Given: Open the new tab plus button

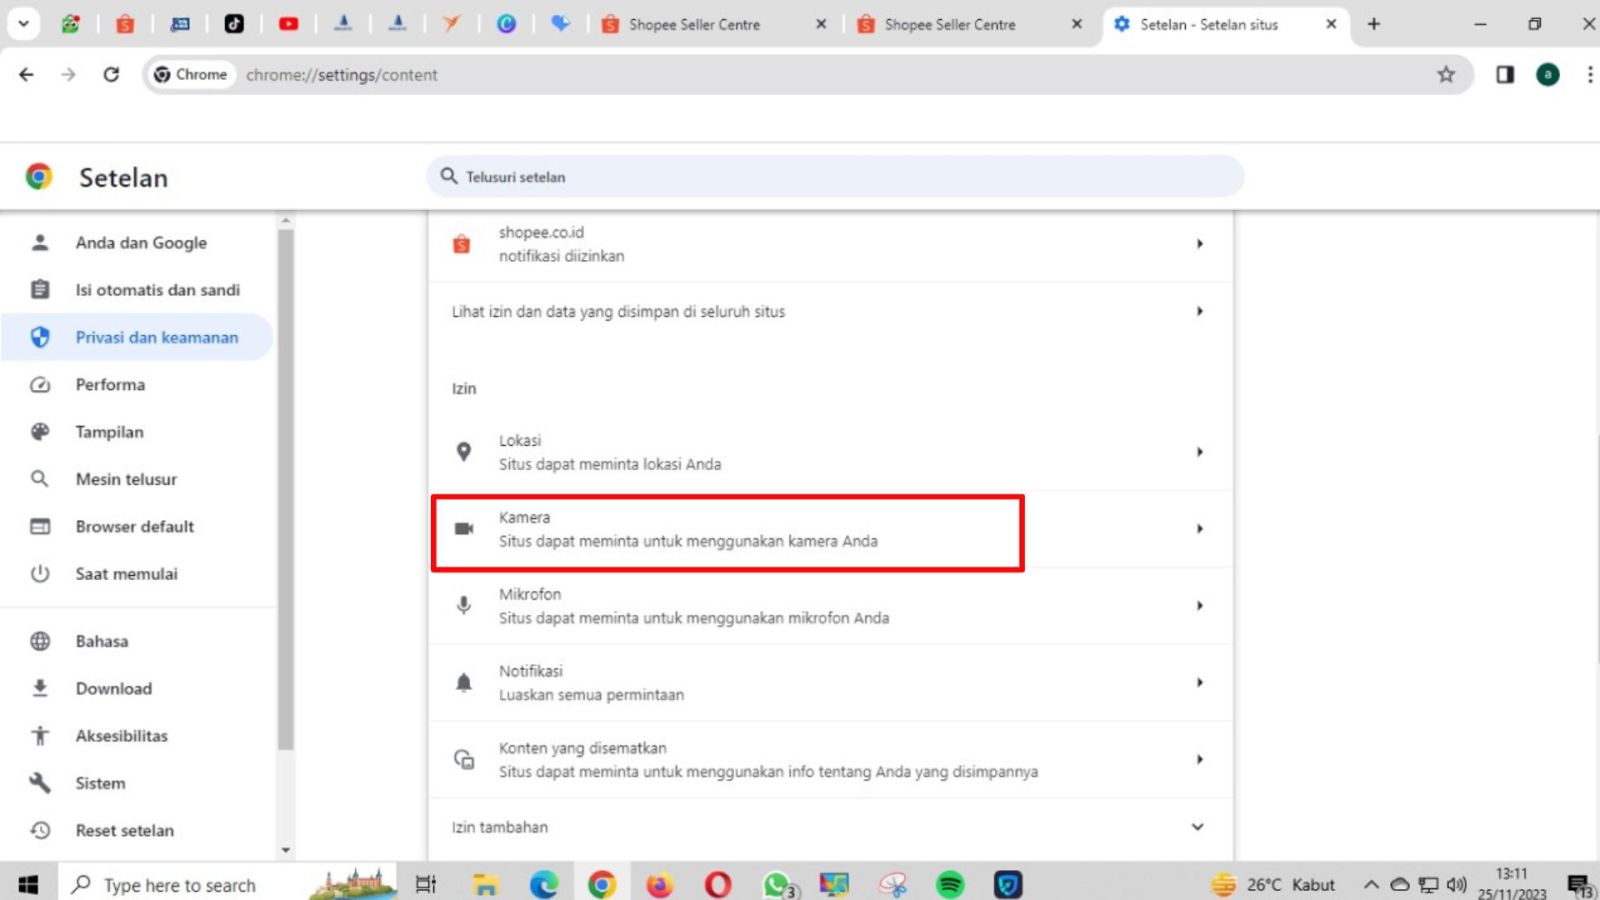Looking at the screenshot, I should click(x=1374, y=24).
